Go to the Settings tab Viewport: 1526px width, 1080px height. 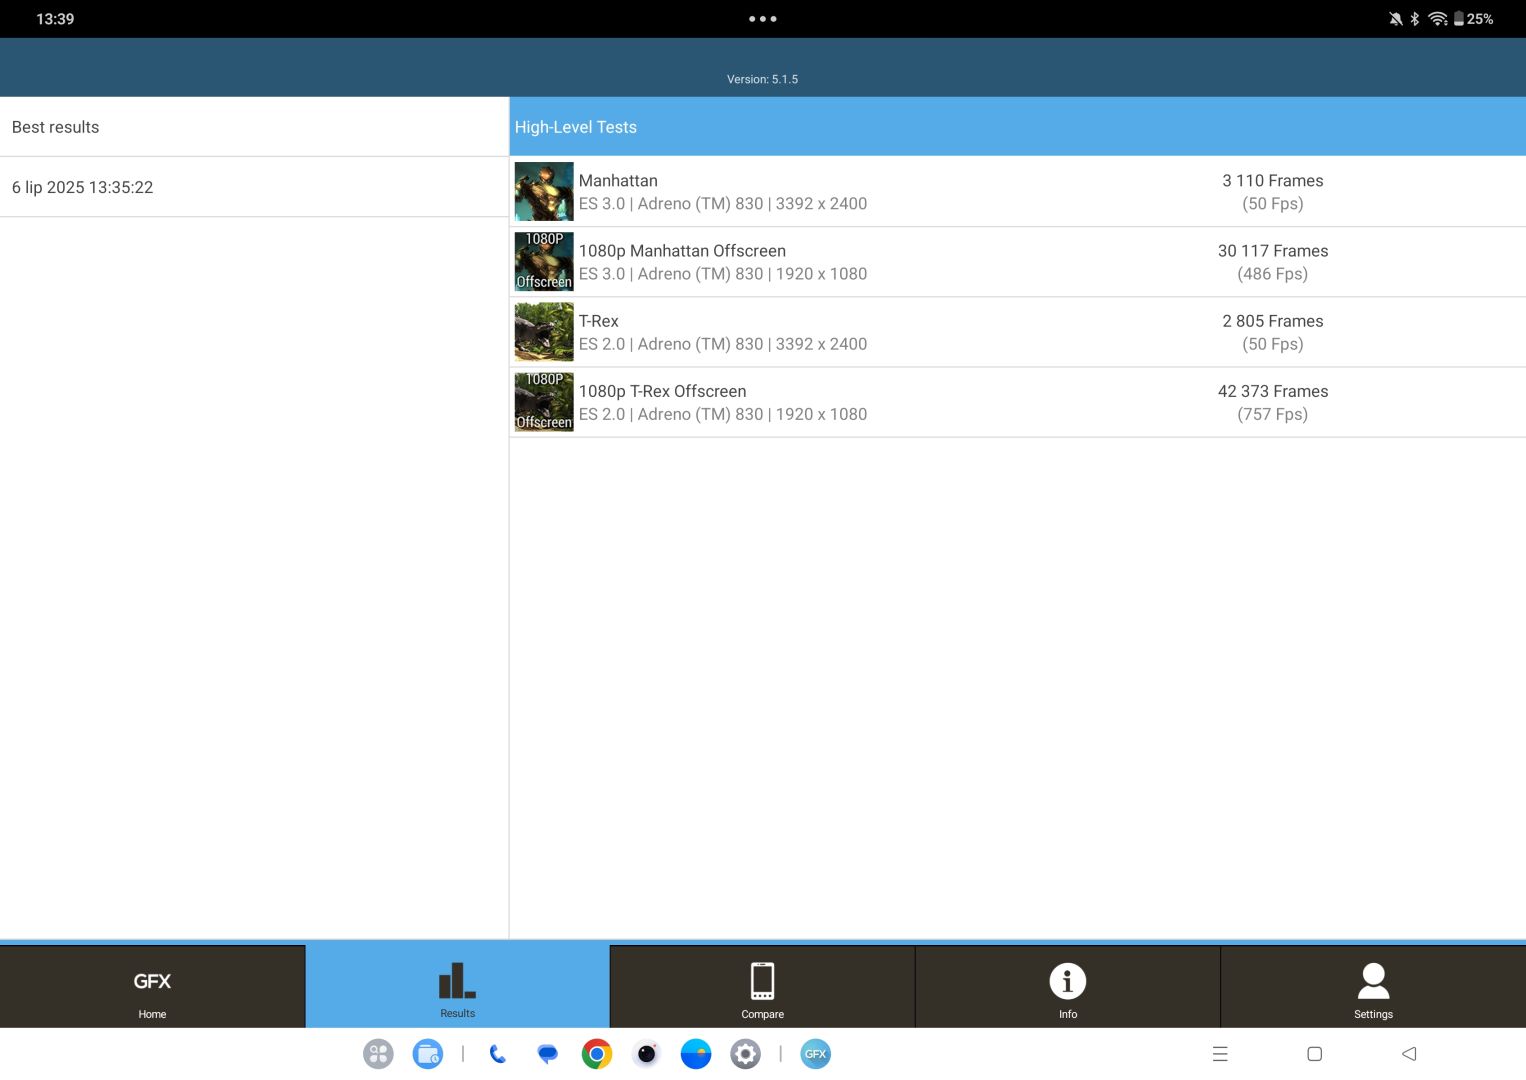tap(1374, 987)
